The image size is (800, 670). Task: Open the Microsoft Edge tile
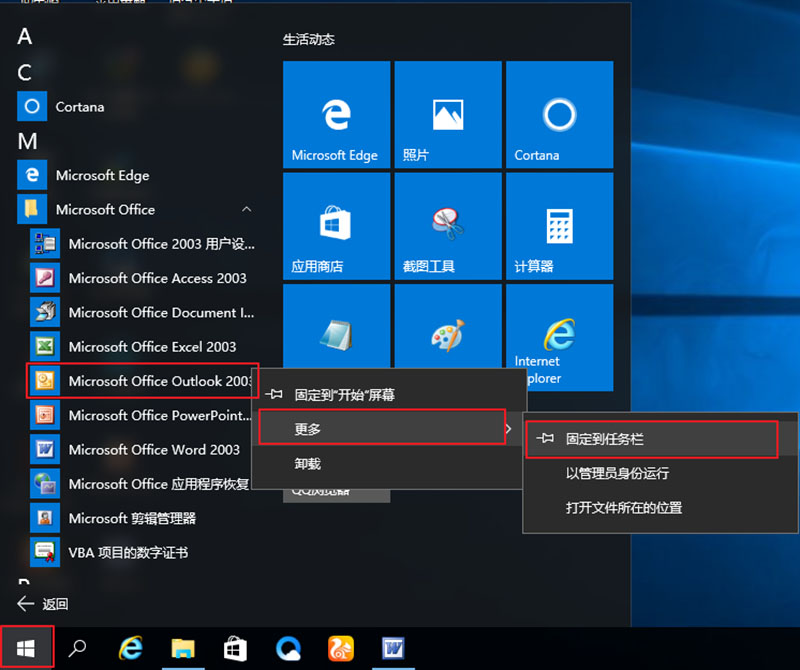coord(337,114)
